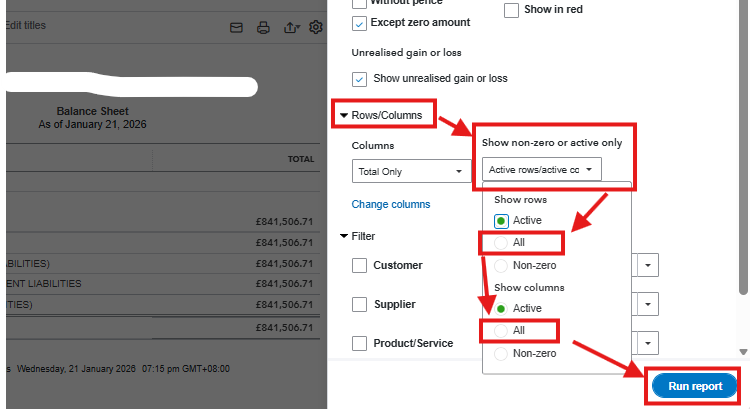Image resolution: width=750 pixels, height=409 pixels.
Task: Toggle the Except zero amount checkbox
Action: (360, 22)
